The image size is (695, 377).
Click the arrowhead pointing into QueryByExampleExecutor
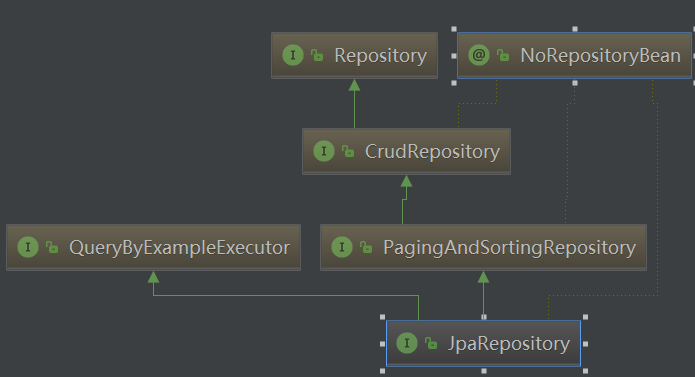(153, 277)
